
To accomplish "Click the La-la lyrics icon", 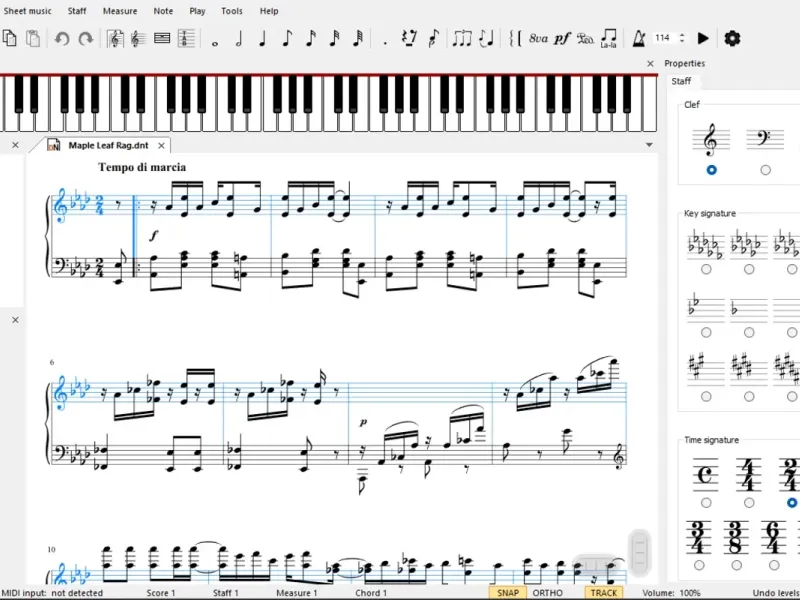I will (609, 39).
